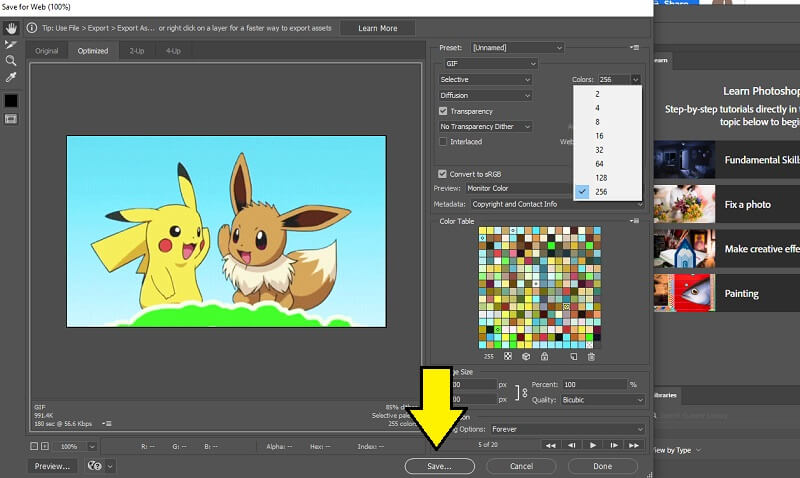Click the Preview... button
800x478 pixels.
click(x=52, y=466)
